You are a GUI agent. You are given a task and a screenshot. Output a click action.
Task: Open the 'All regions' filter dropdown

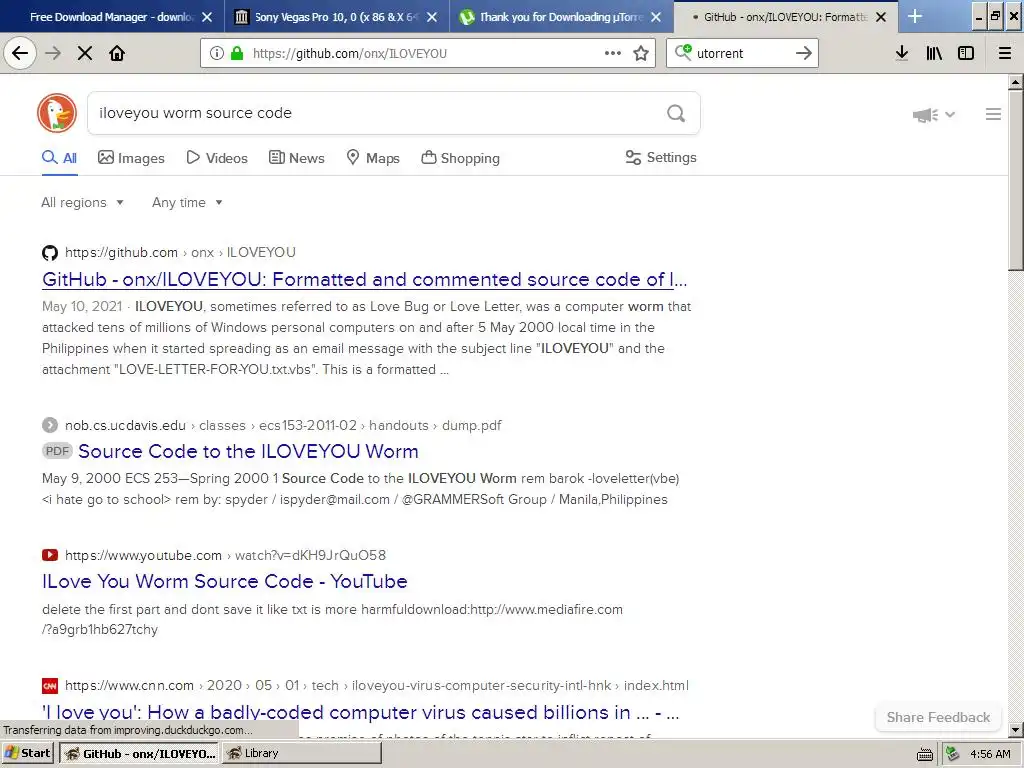click(82, 202)
